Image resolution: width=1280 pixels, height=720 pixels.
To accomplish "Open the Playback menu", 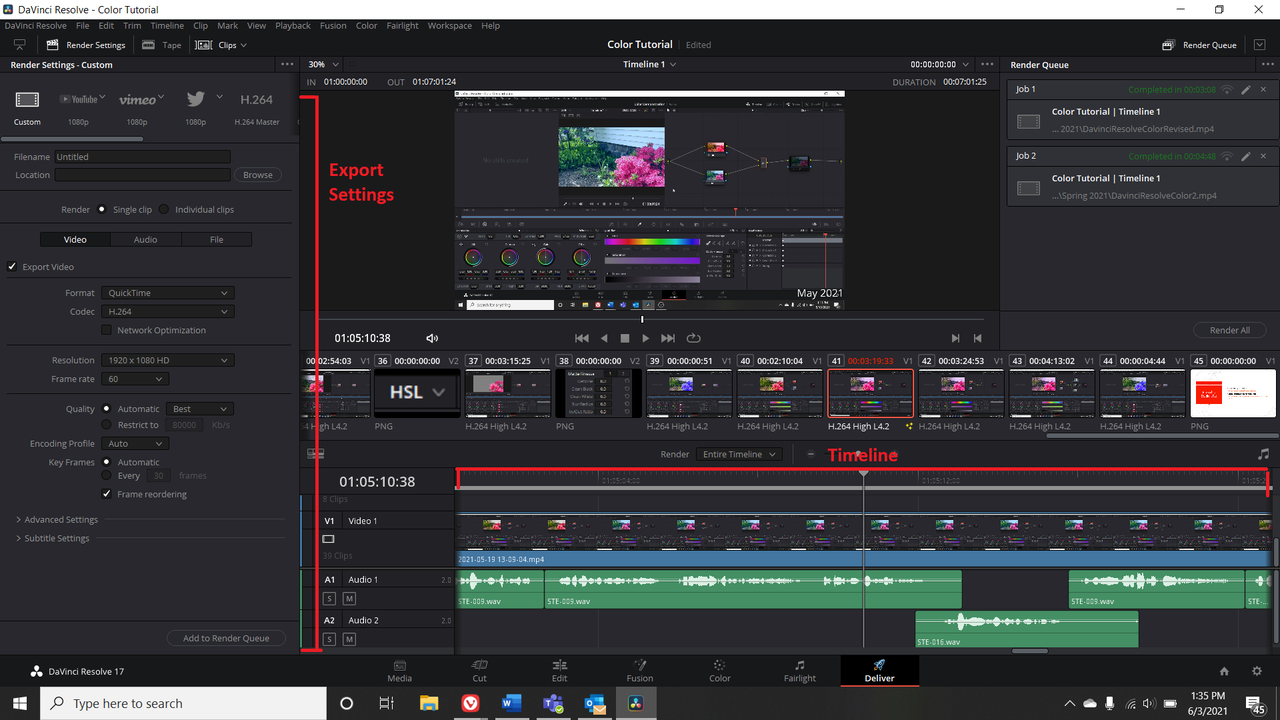I will [293, 25].
